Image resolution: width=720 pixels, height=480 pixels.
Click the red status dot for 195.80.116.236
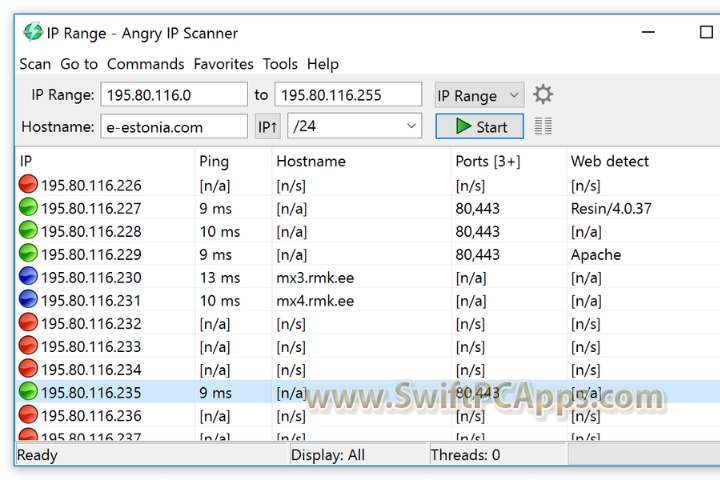pos(28,414)
